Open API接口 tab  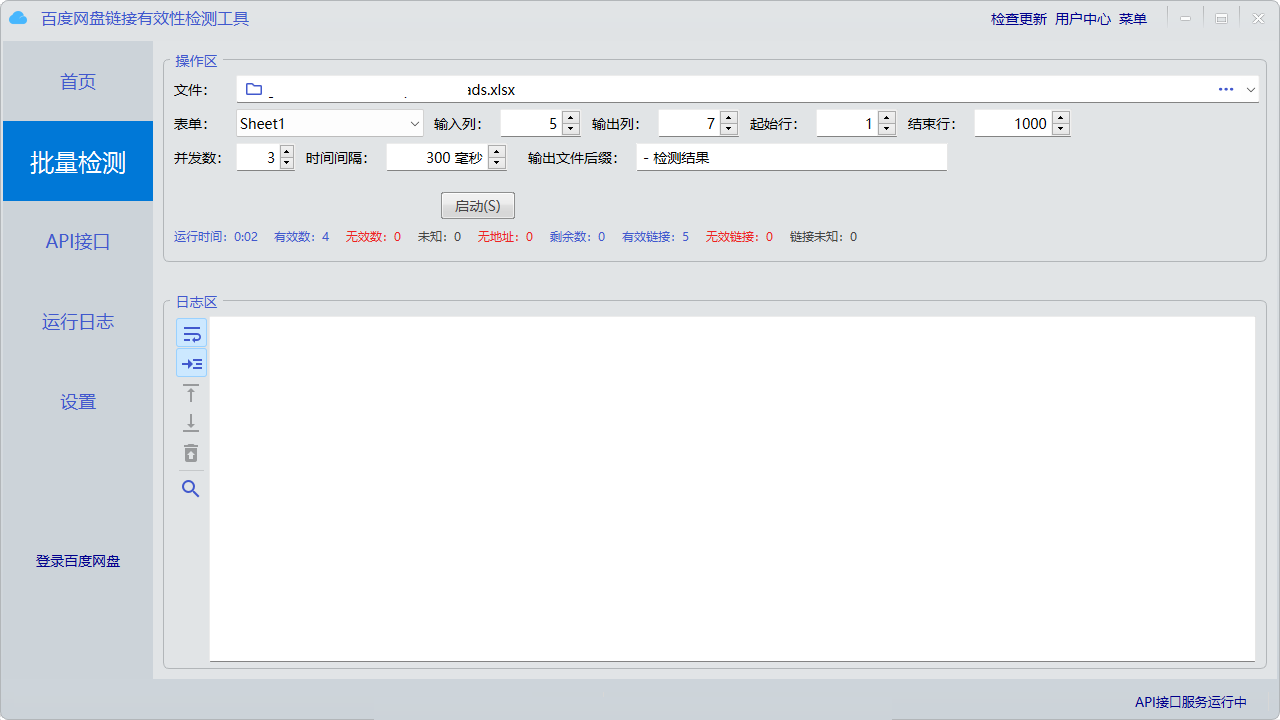(x=78, y=242)
